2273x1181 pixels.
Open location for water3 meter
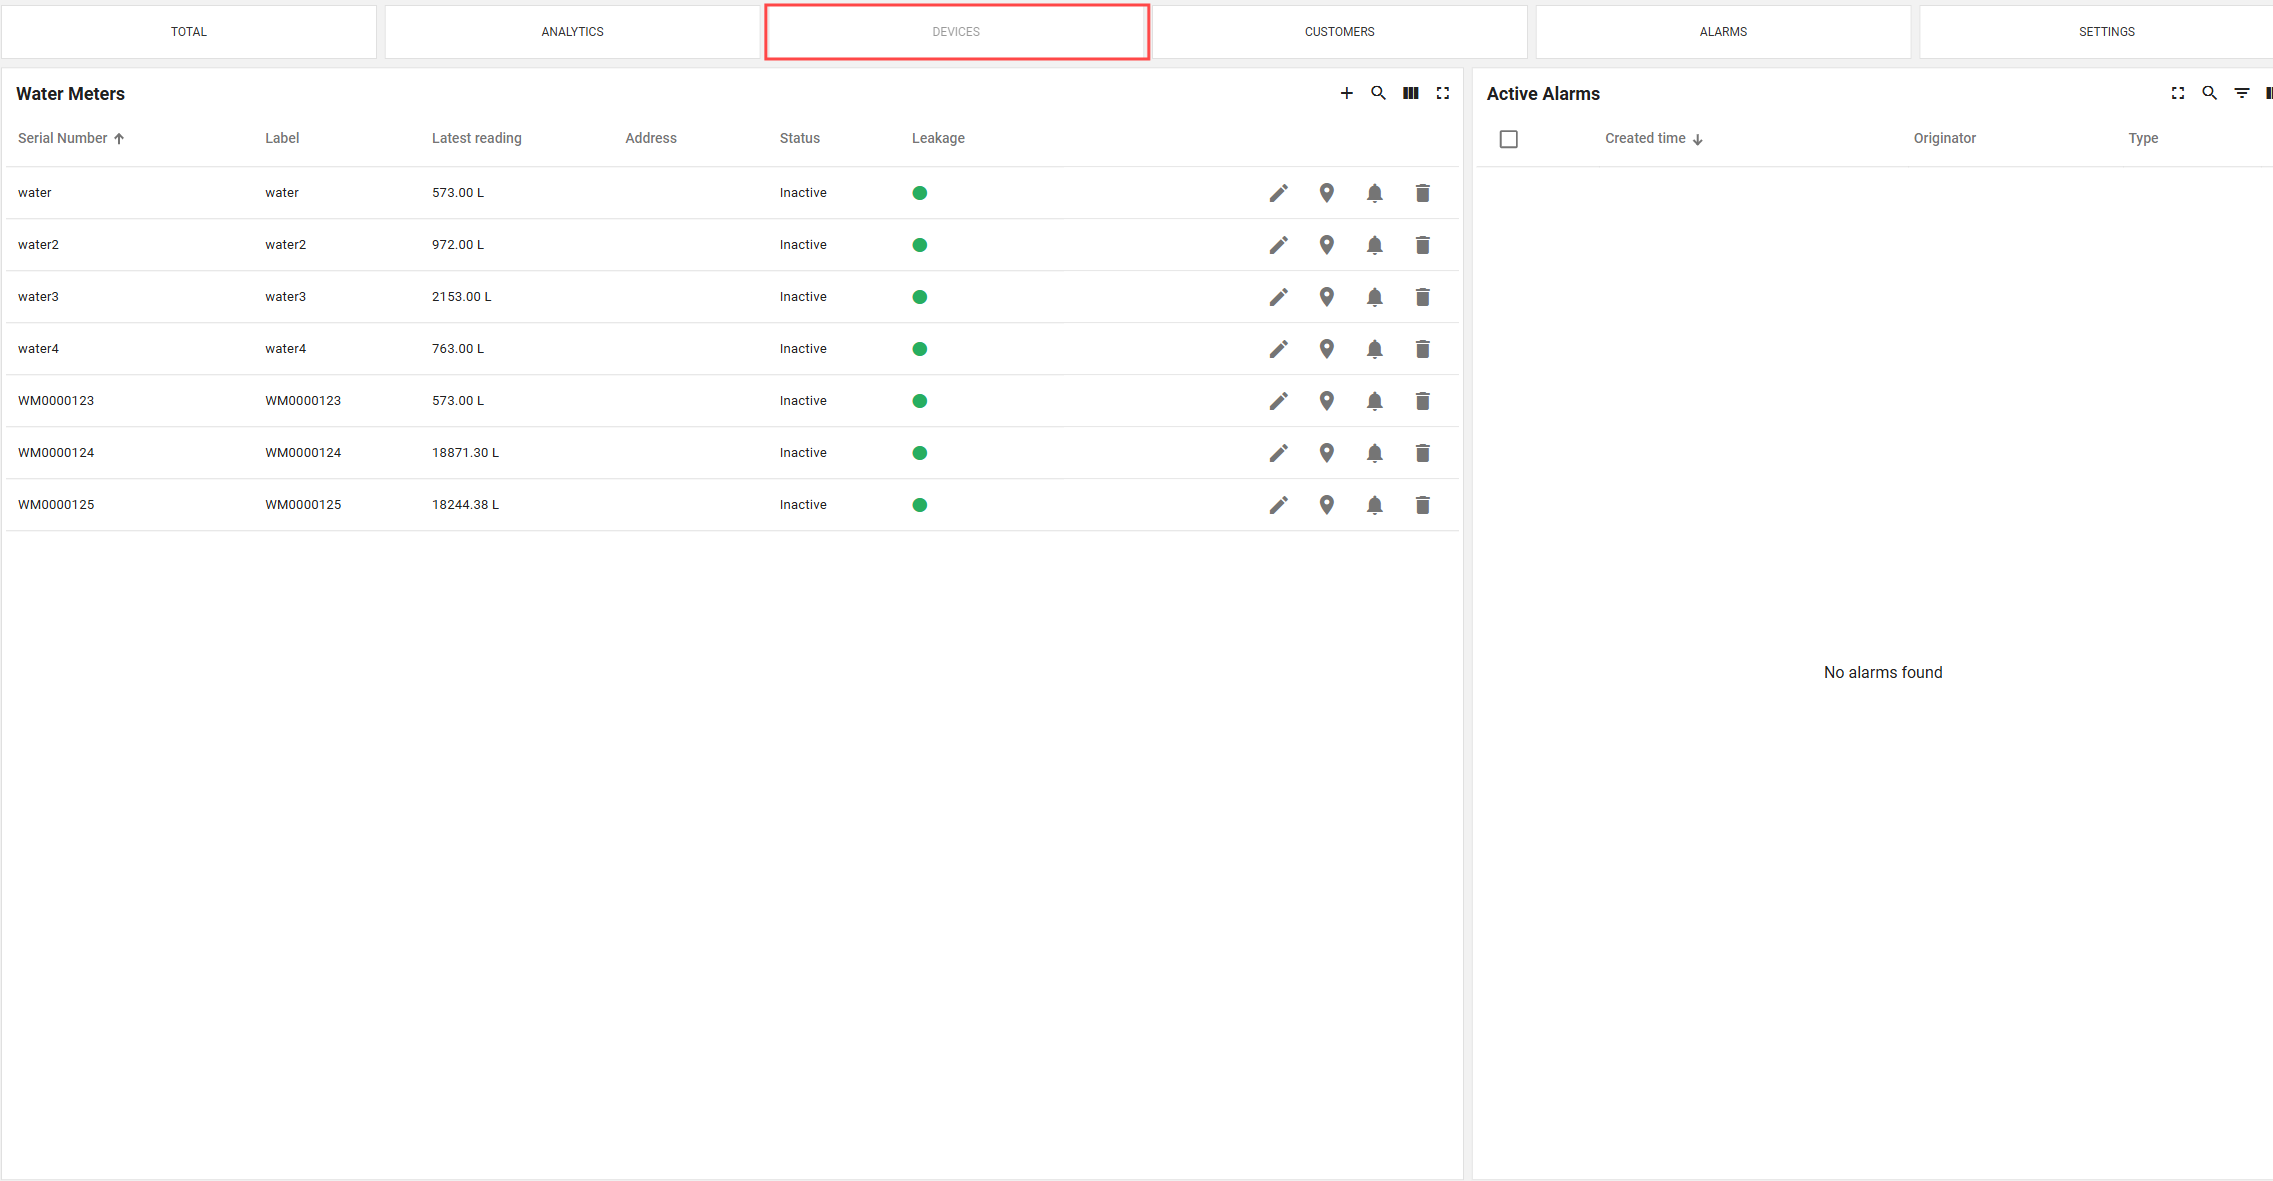1326,297
